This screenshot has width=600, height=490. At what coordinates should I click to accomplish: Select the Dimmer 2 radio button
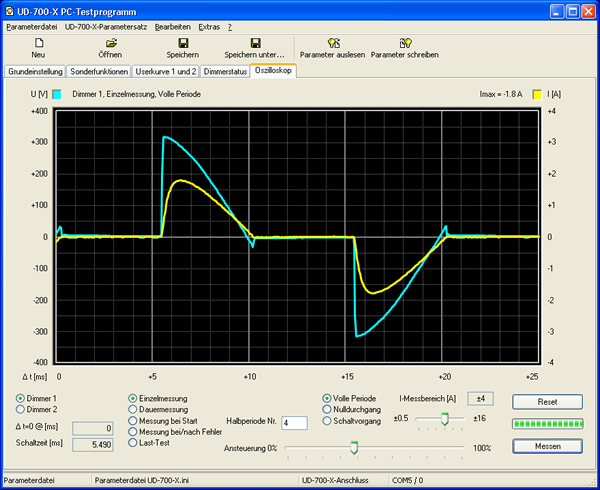click(x=21, y=410)
